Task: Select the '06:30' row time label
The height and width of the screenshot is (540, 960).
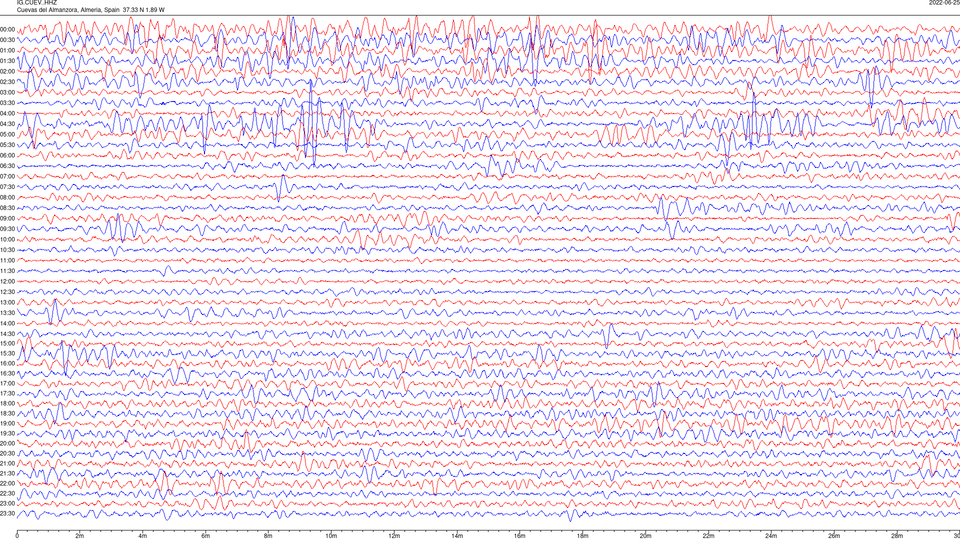Action: 7,166
